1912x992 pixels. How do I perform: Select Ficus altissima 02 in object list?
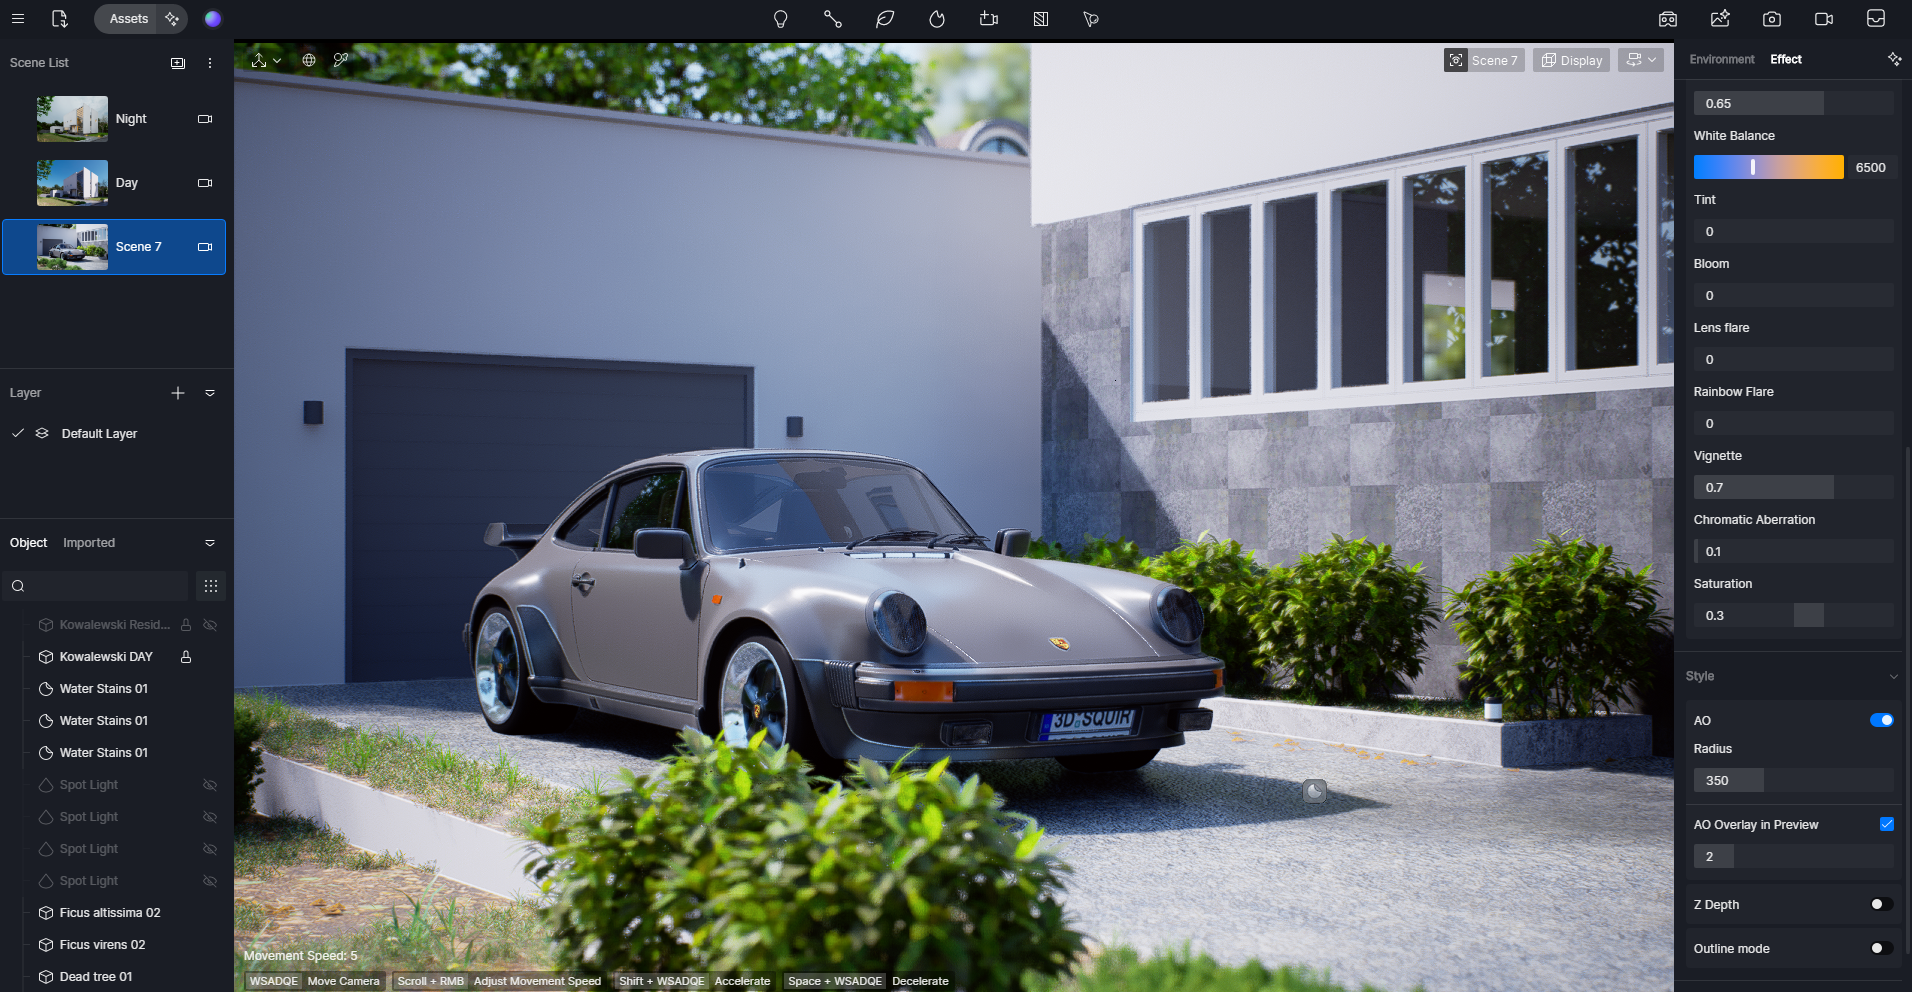pyautogui.click(x=110, y=913)
